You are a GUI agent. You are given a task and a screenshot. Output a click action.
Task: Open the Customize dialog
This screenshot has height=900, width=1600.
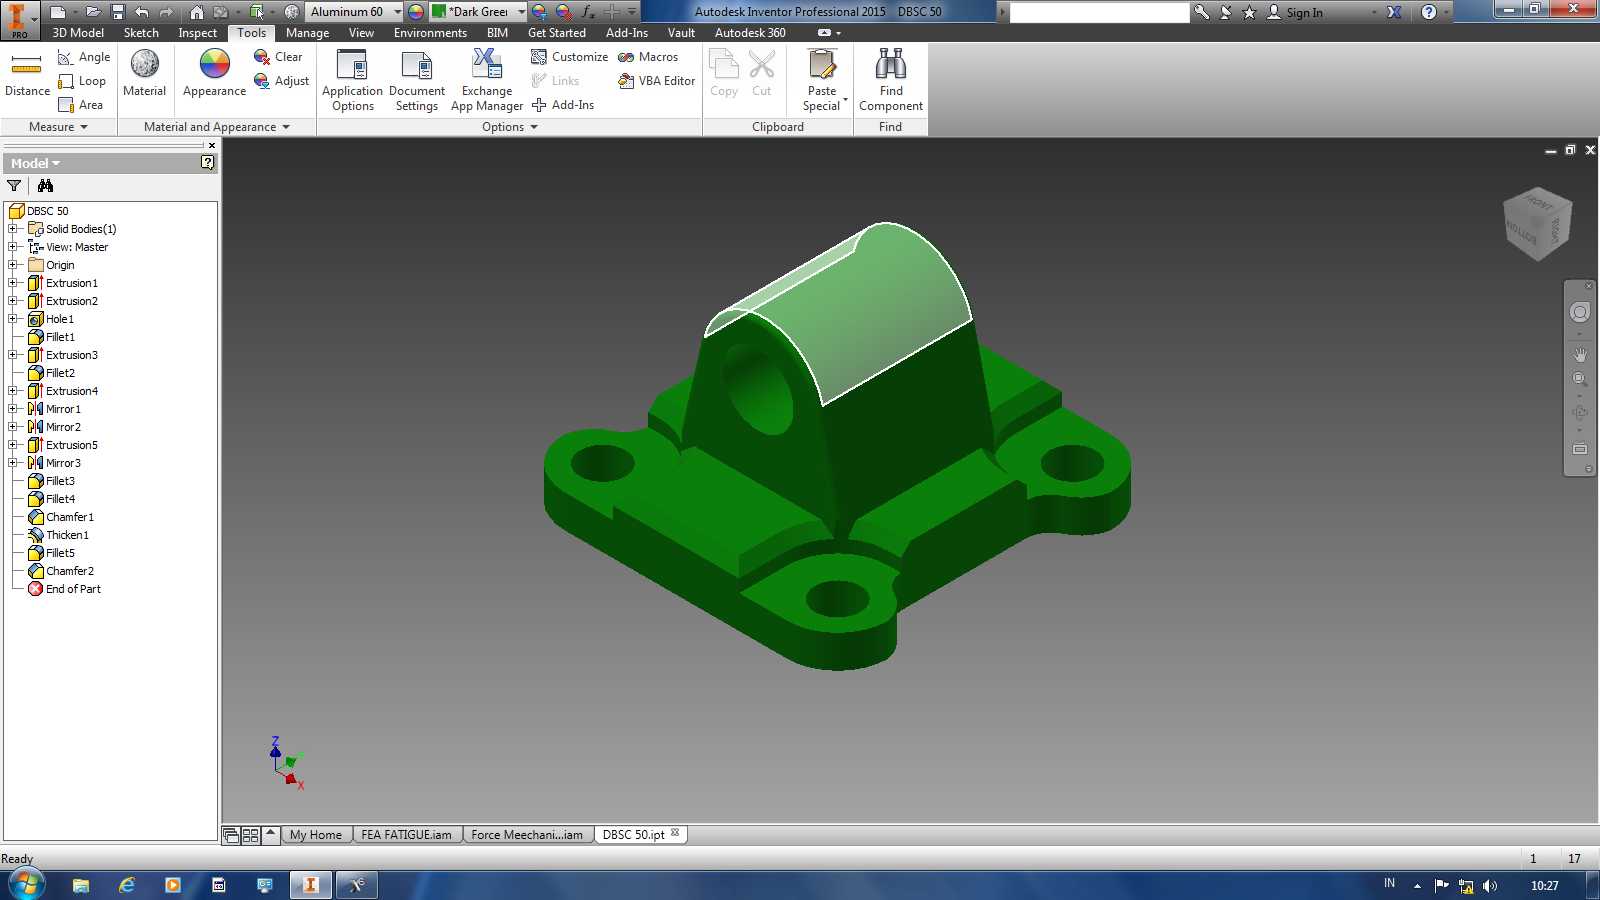coord(569,57)
